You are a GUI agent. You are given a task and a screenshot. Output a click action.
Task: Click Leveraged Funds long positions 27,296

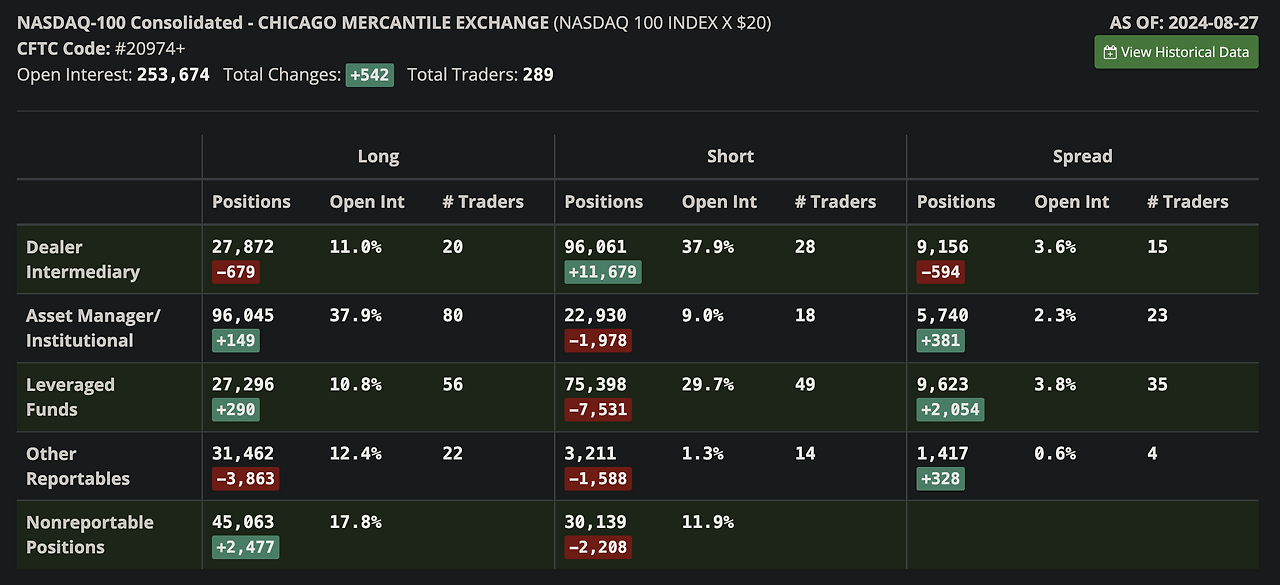click(243, 384)
